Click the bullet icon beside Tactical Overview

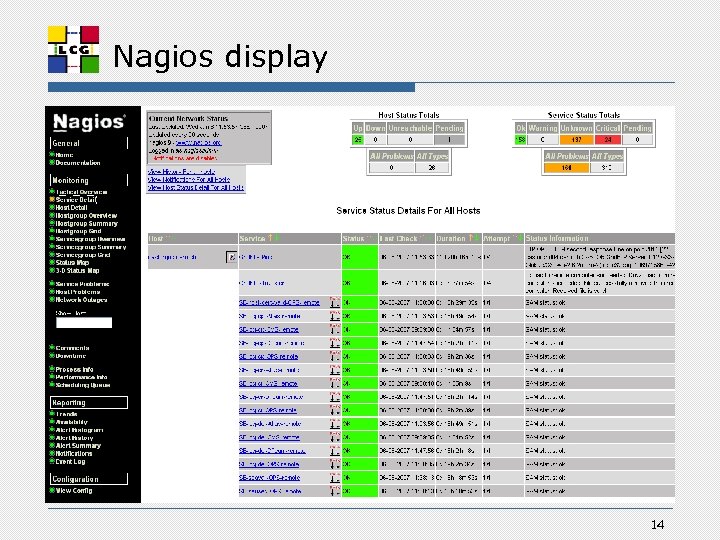pos(52,191)
